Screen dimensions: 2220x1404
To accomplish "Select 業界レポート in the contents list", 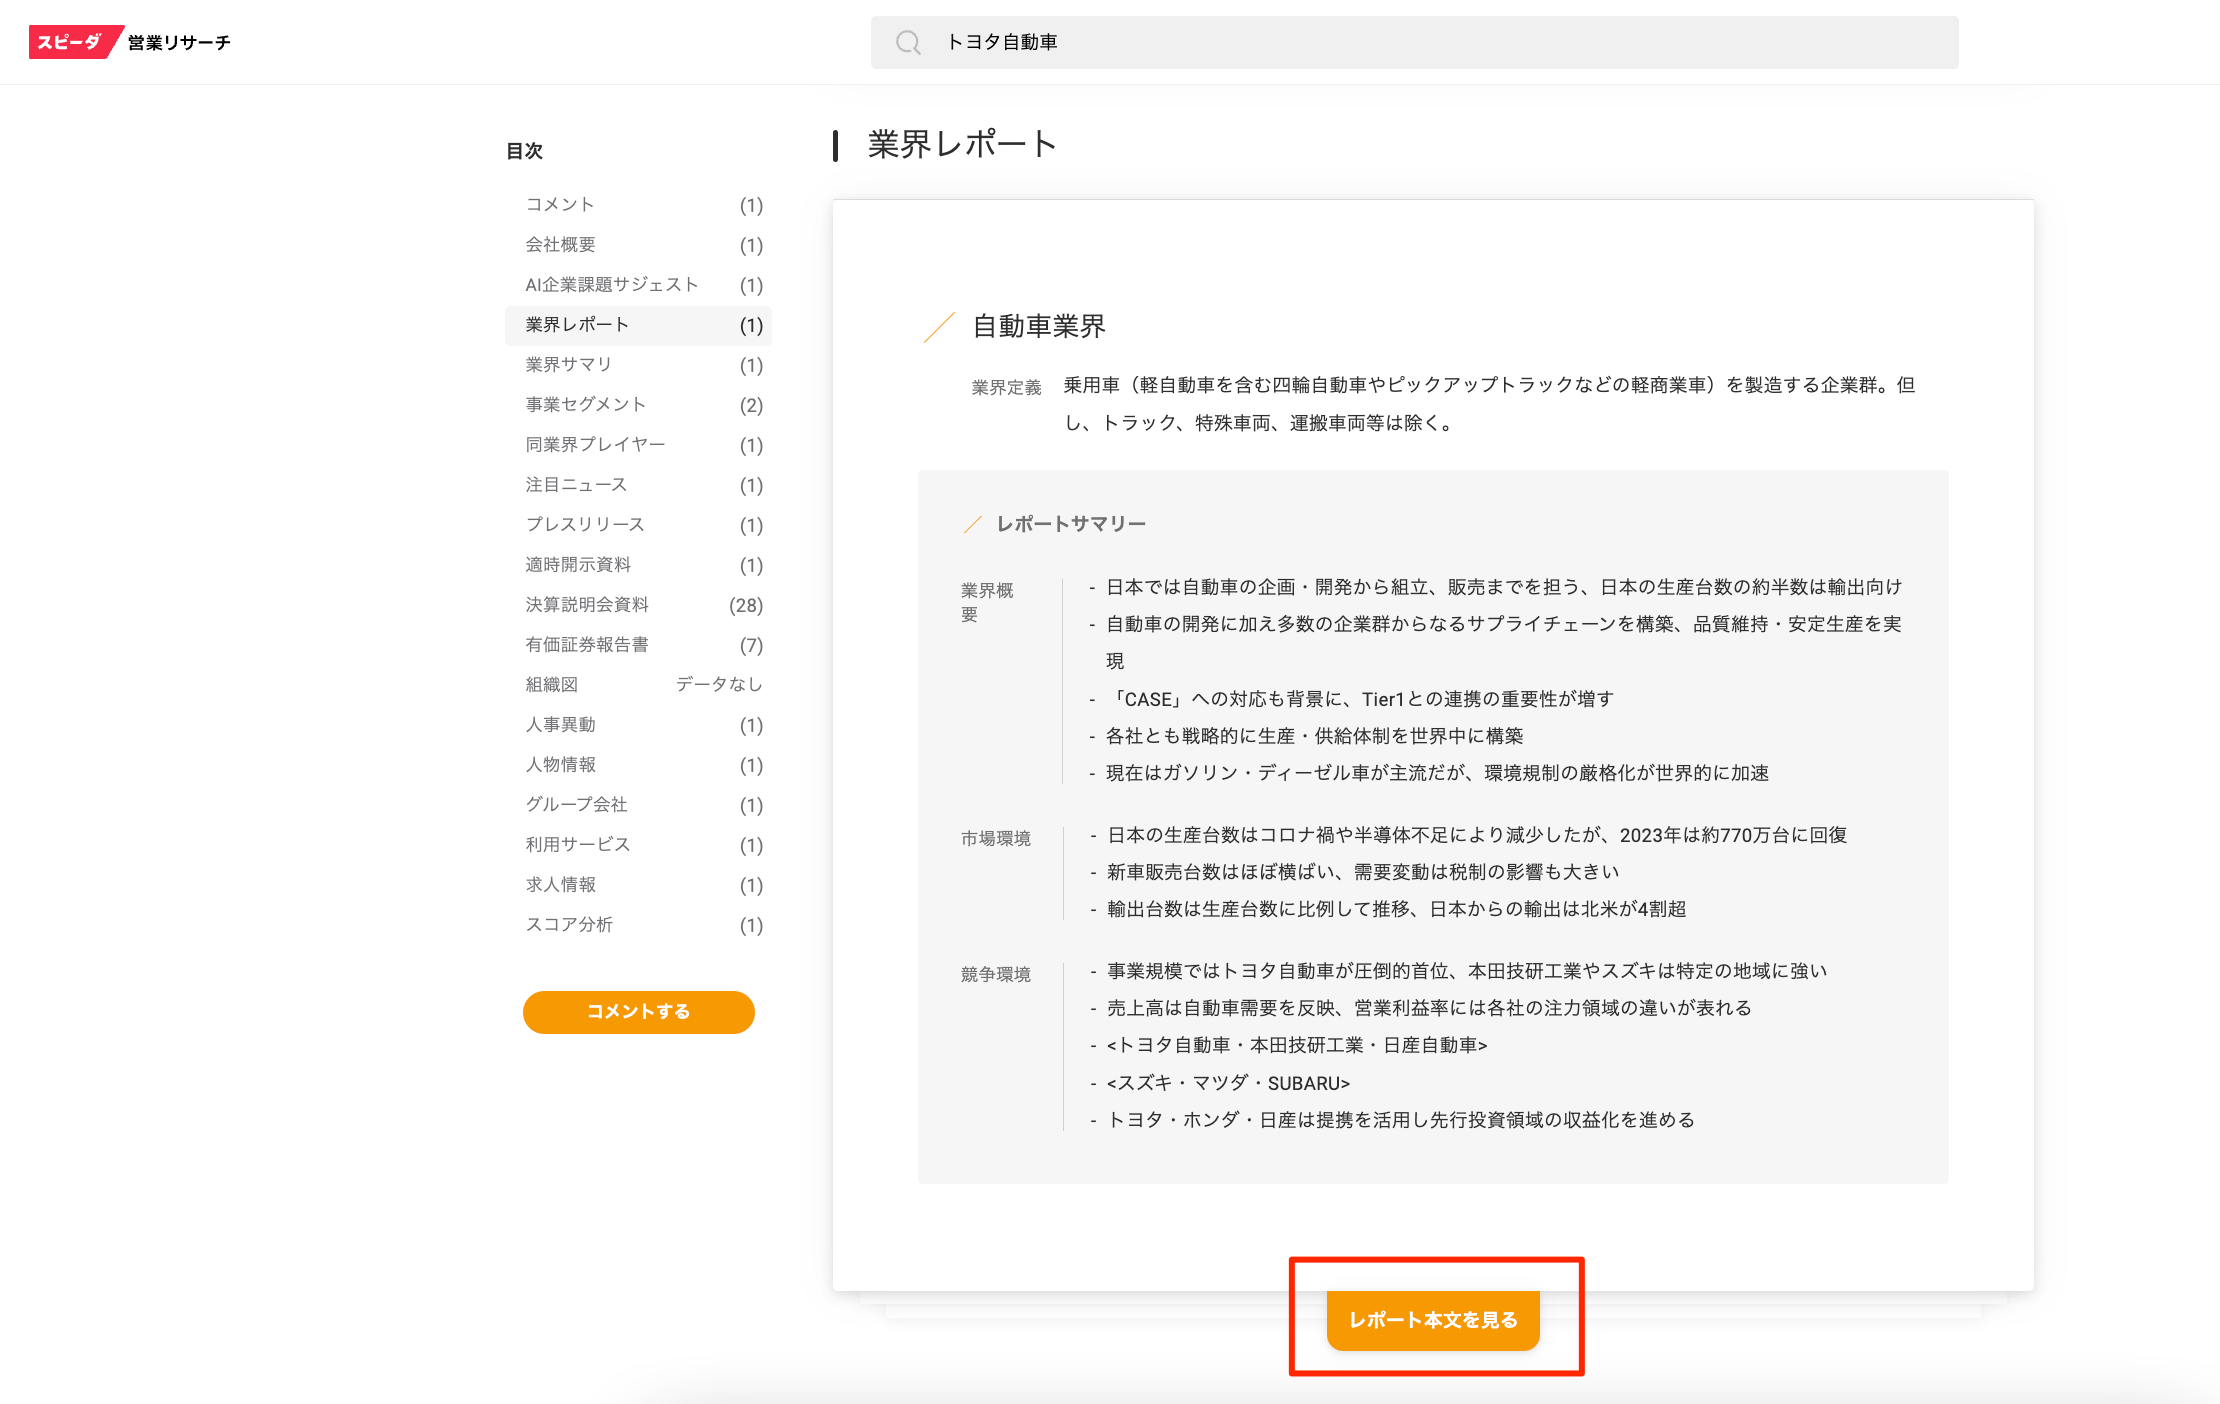I will tap(577, 325).
